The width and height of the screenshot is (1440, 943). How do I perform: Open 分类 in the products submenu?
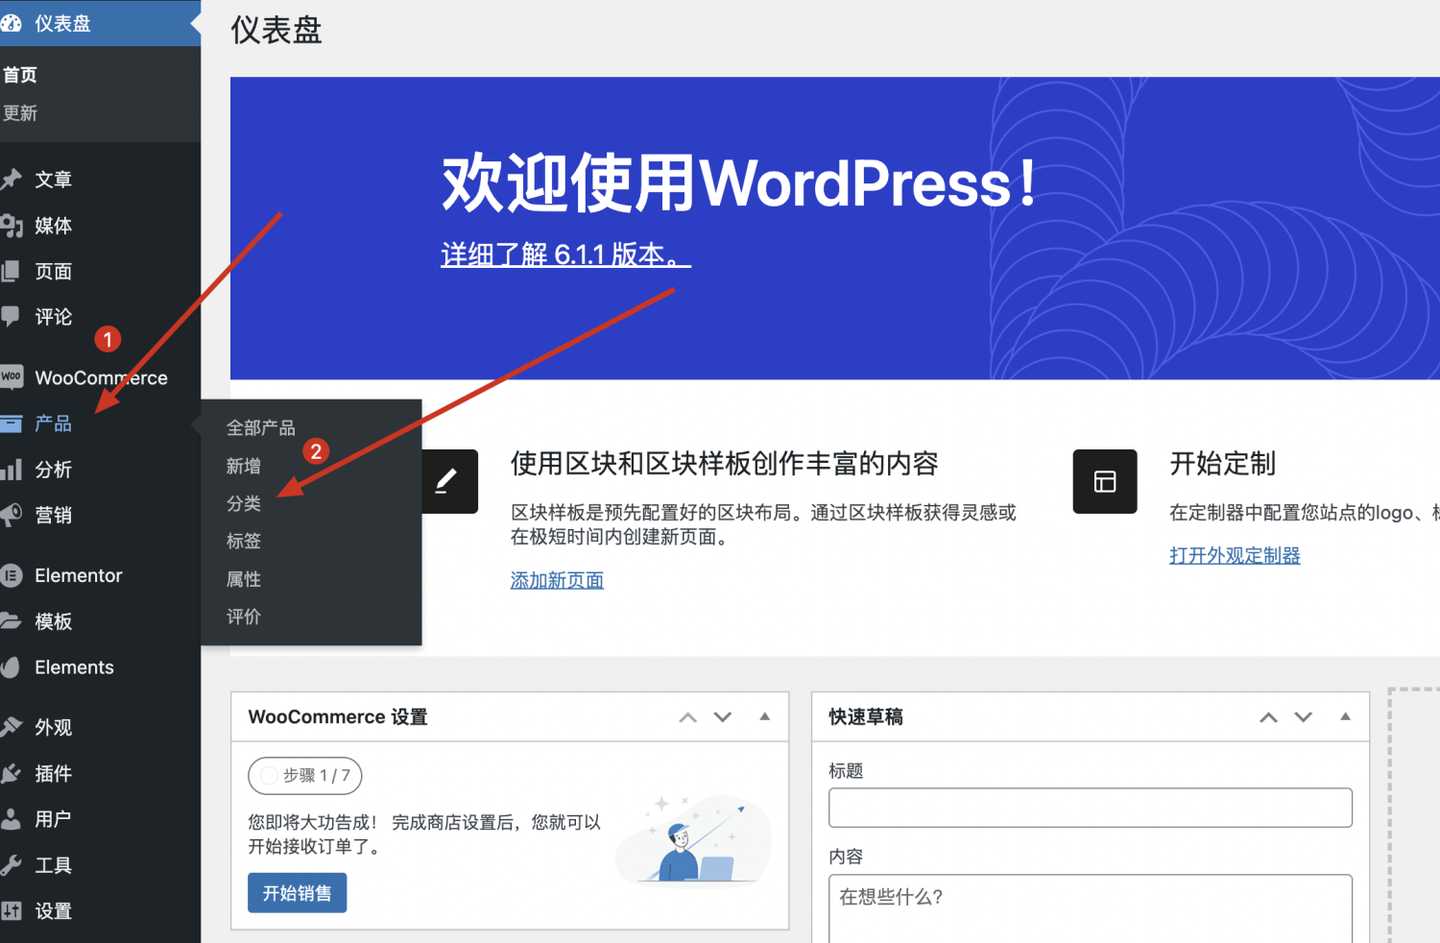(x=243, y=504)
